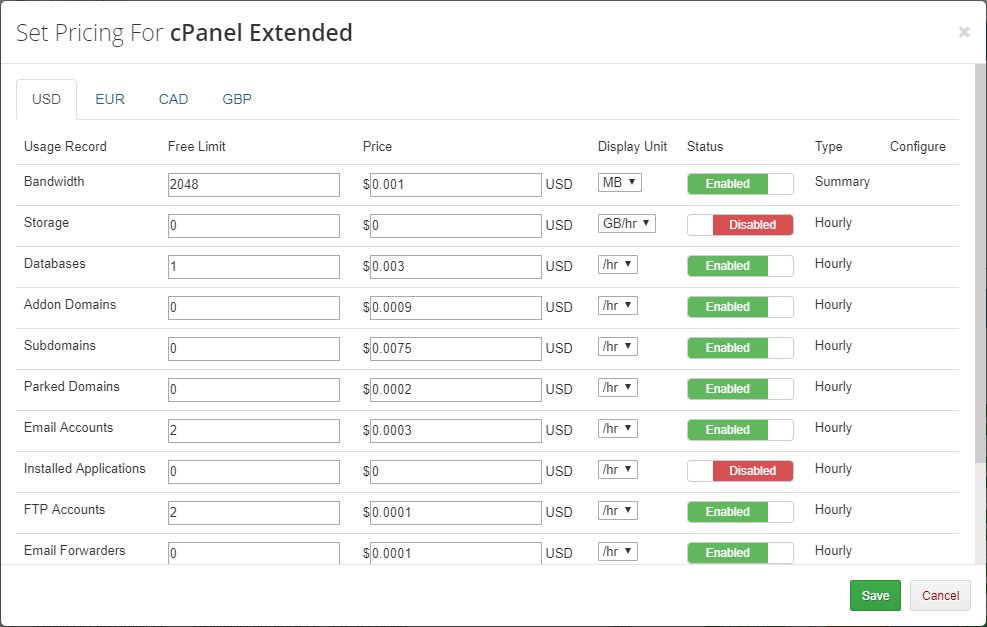
Task: Save the pricing changes
Action: (875, 595)
